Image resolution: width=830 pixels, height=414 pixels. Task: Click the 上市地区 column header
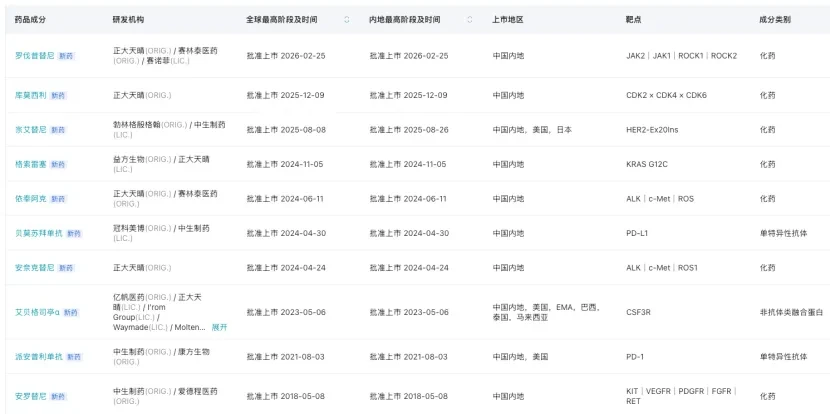[x=508, y=20]
